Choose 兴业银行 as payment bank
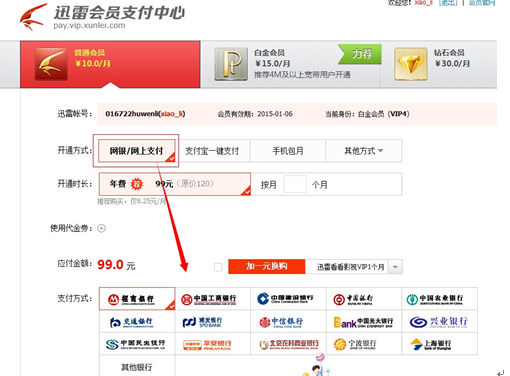 click(x=440, y=322)
